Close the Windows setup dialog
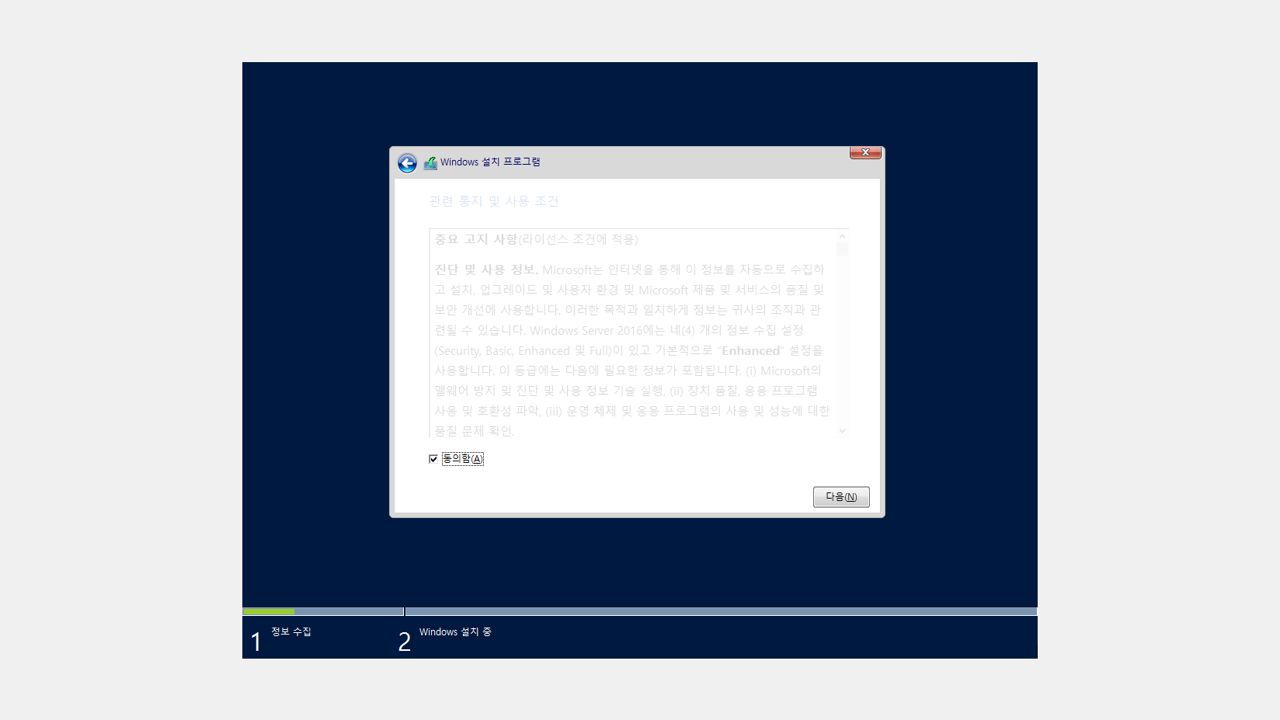Image resolution: width=1280 pixels, height=720 pixels. click(865, 153)
